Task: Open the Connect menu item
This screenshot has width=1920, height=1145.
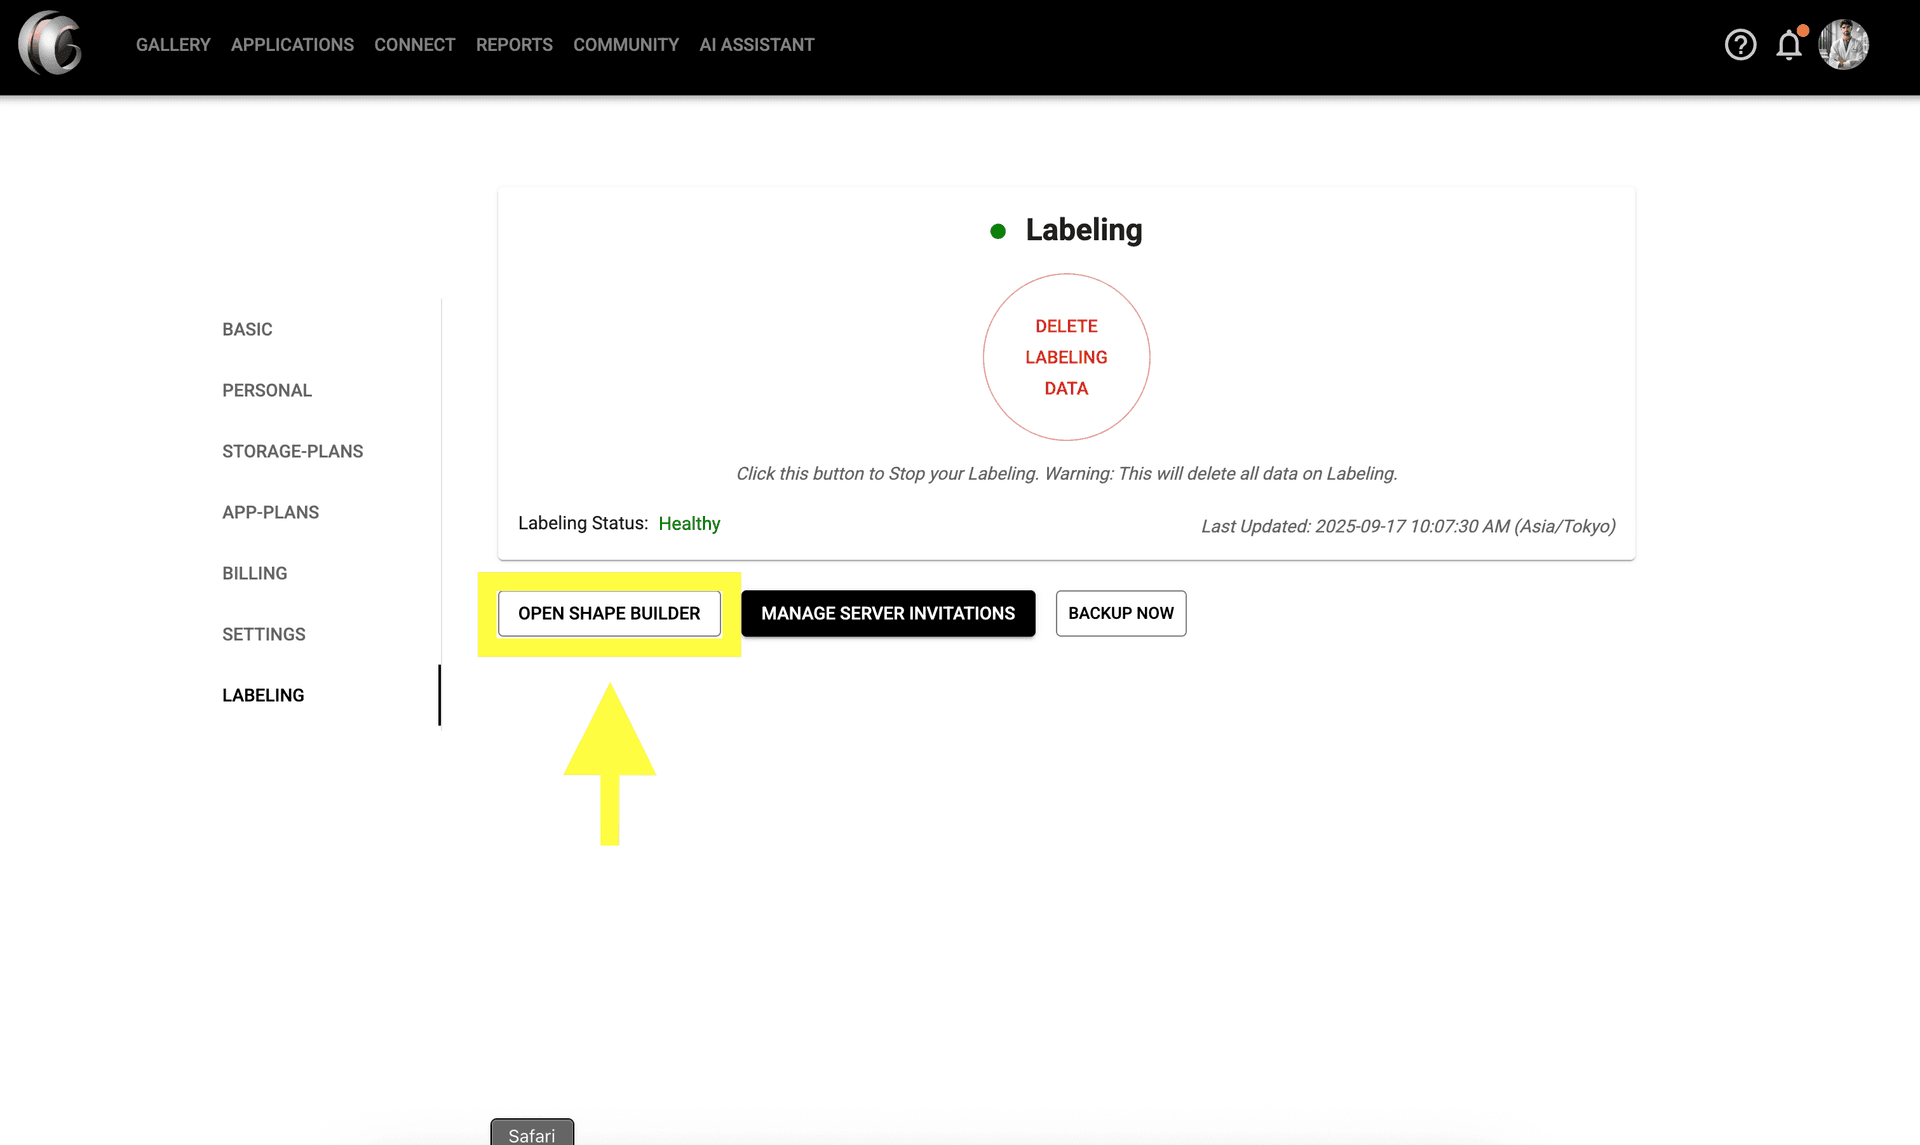Action: tap(414, 45)
